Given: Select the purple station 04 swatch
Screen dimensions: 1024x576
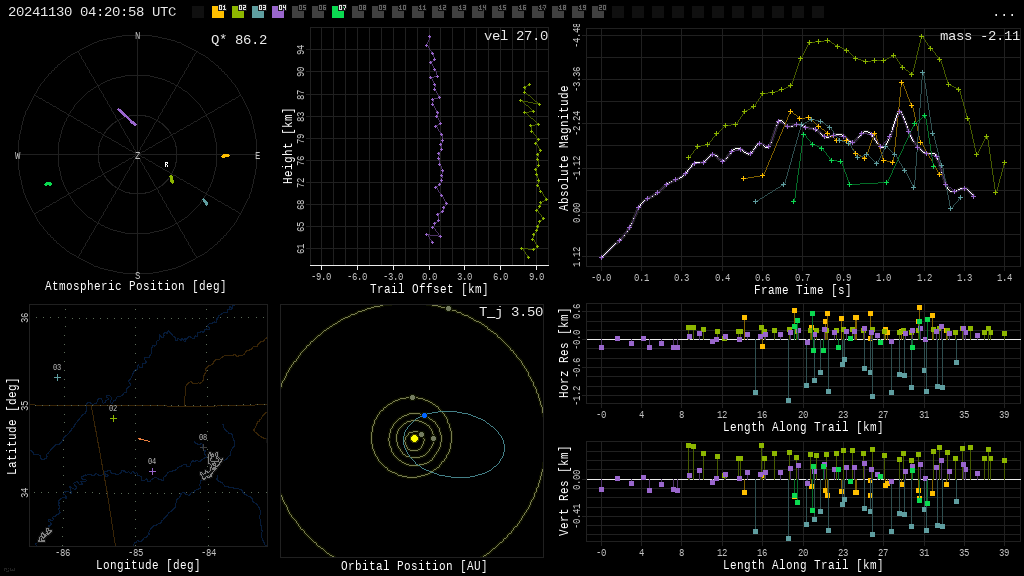Looking at the screenshot, I should pos(278,12).
